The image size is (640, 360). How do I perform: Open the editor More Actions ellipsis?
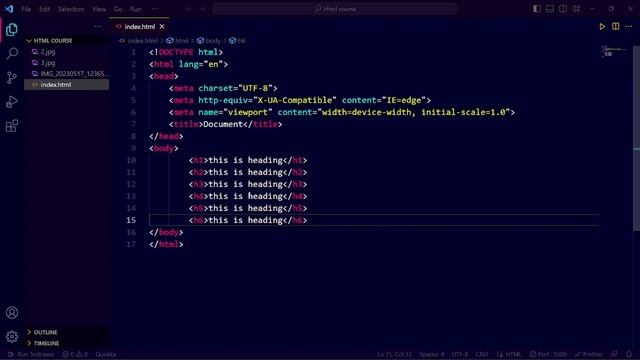(x=629, y=27)
